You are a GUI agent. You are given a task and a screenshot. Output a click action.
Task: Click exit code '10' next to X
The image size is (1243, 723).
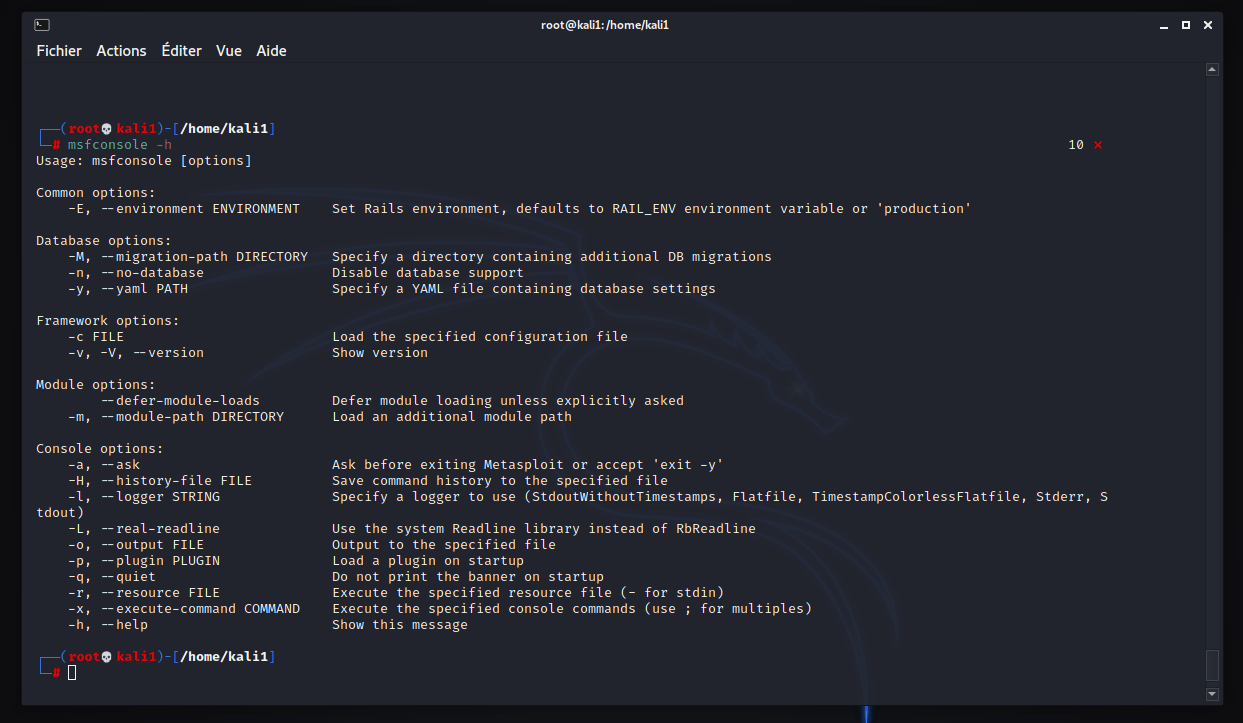(x=1076, y=145)
